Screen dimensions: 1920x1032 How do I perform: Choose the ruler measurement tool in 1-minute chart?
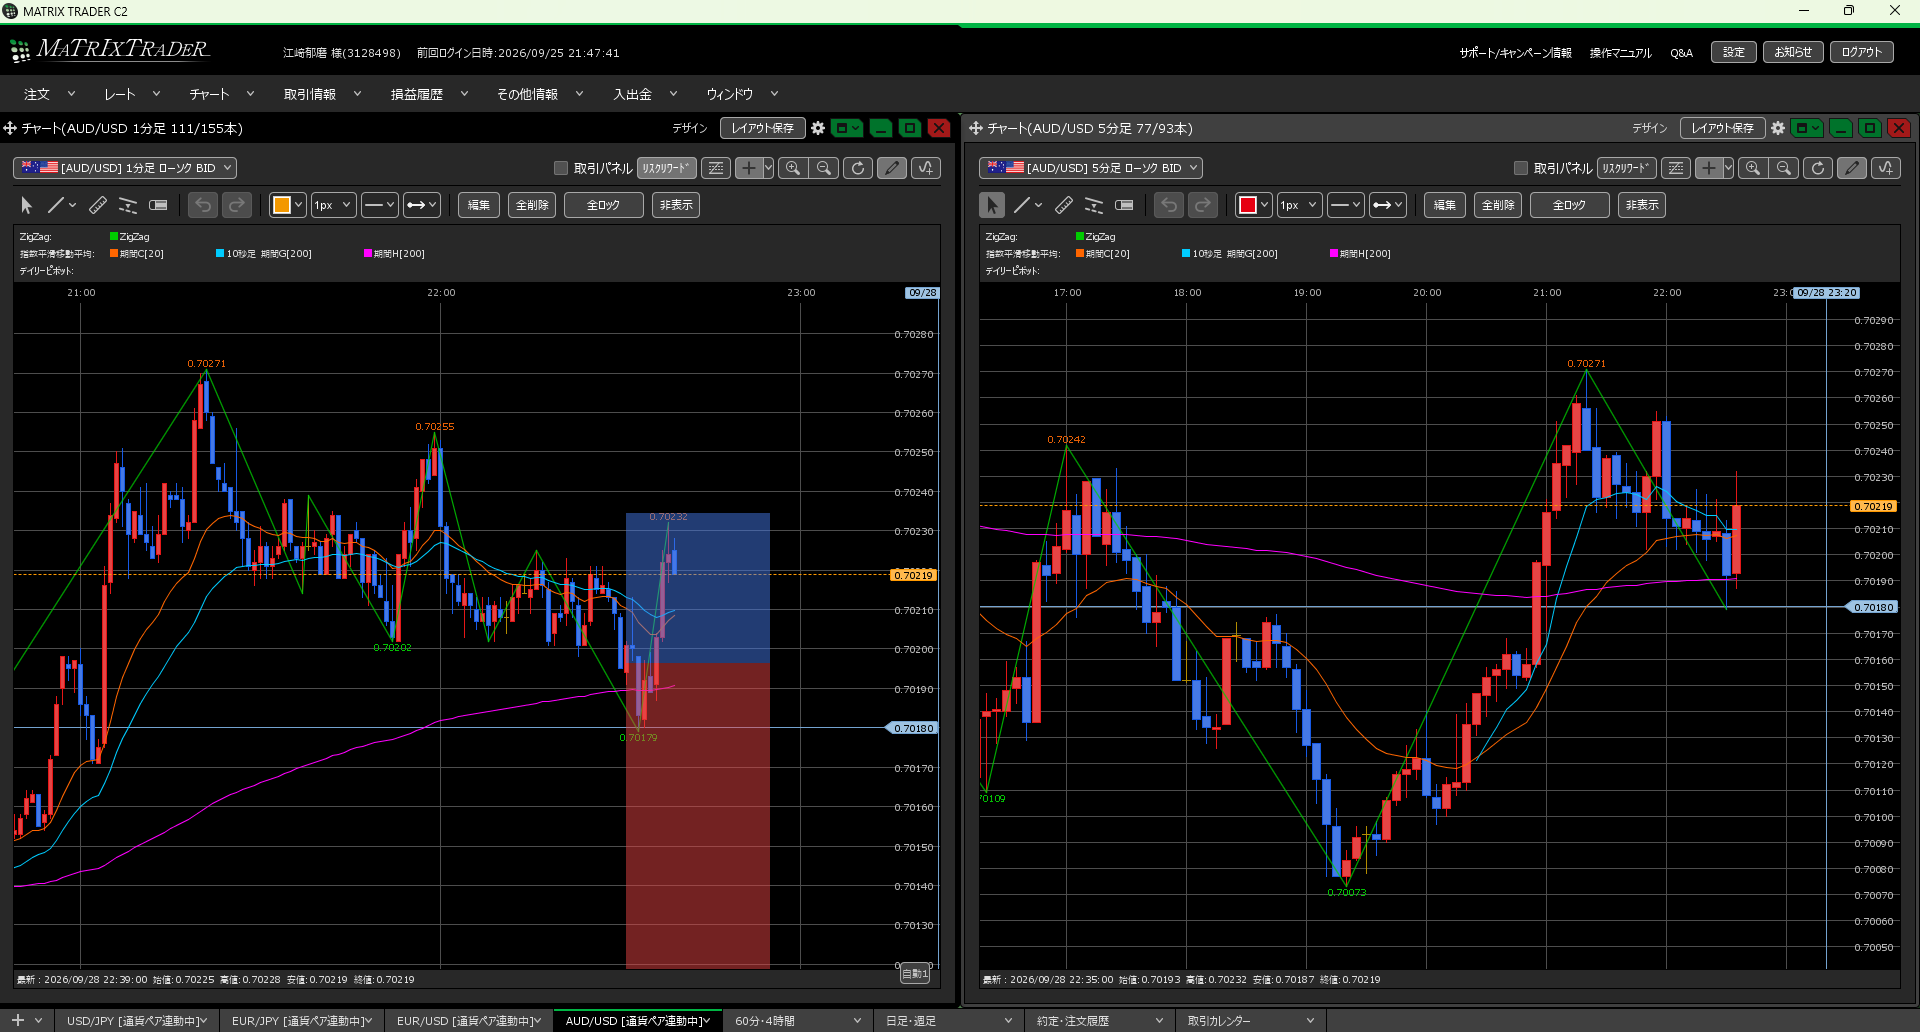98,205
